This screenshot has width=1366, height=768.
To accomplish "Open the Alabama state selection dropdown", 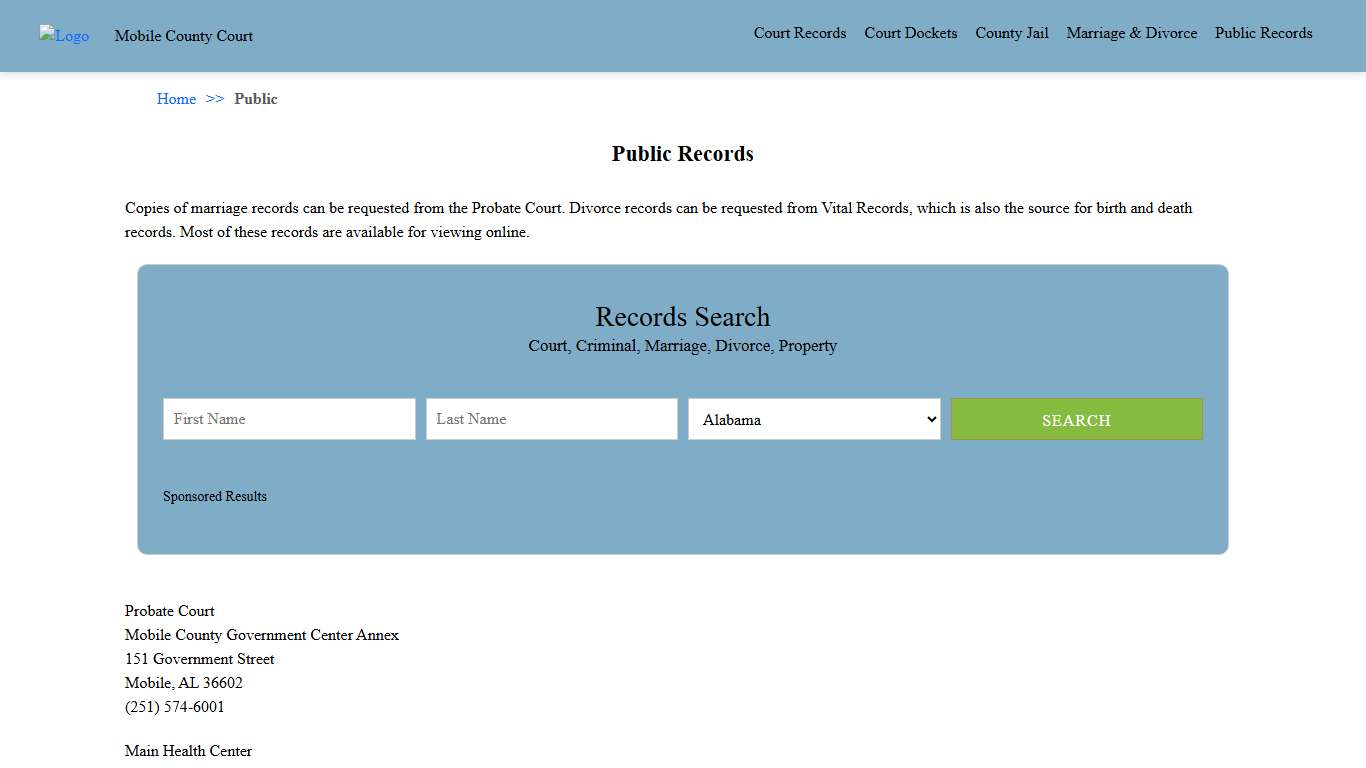I will point(813,419).
